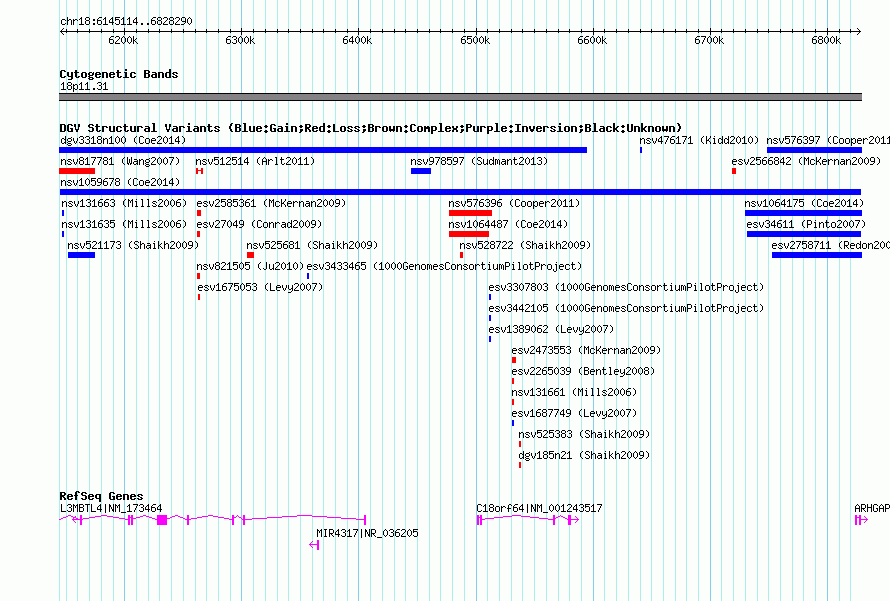Open variant nsv521173 (Shaikh2009) label
This screenshot has width=890, height=601.
click(133, 245)
